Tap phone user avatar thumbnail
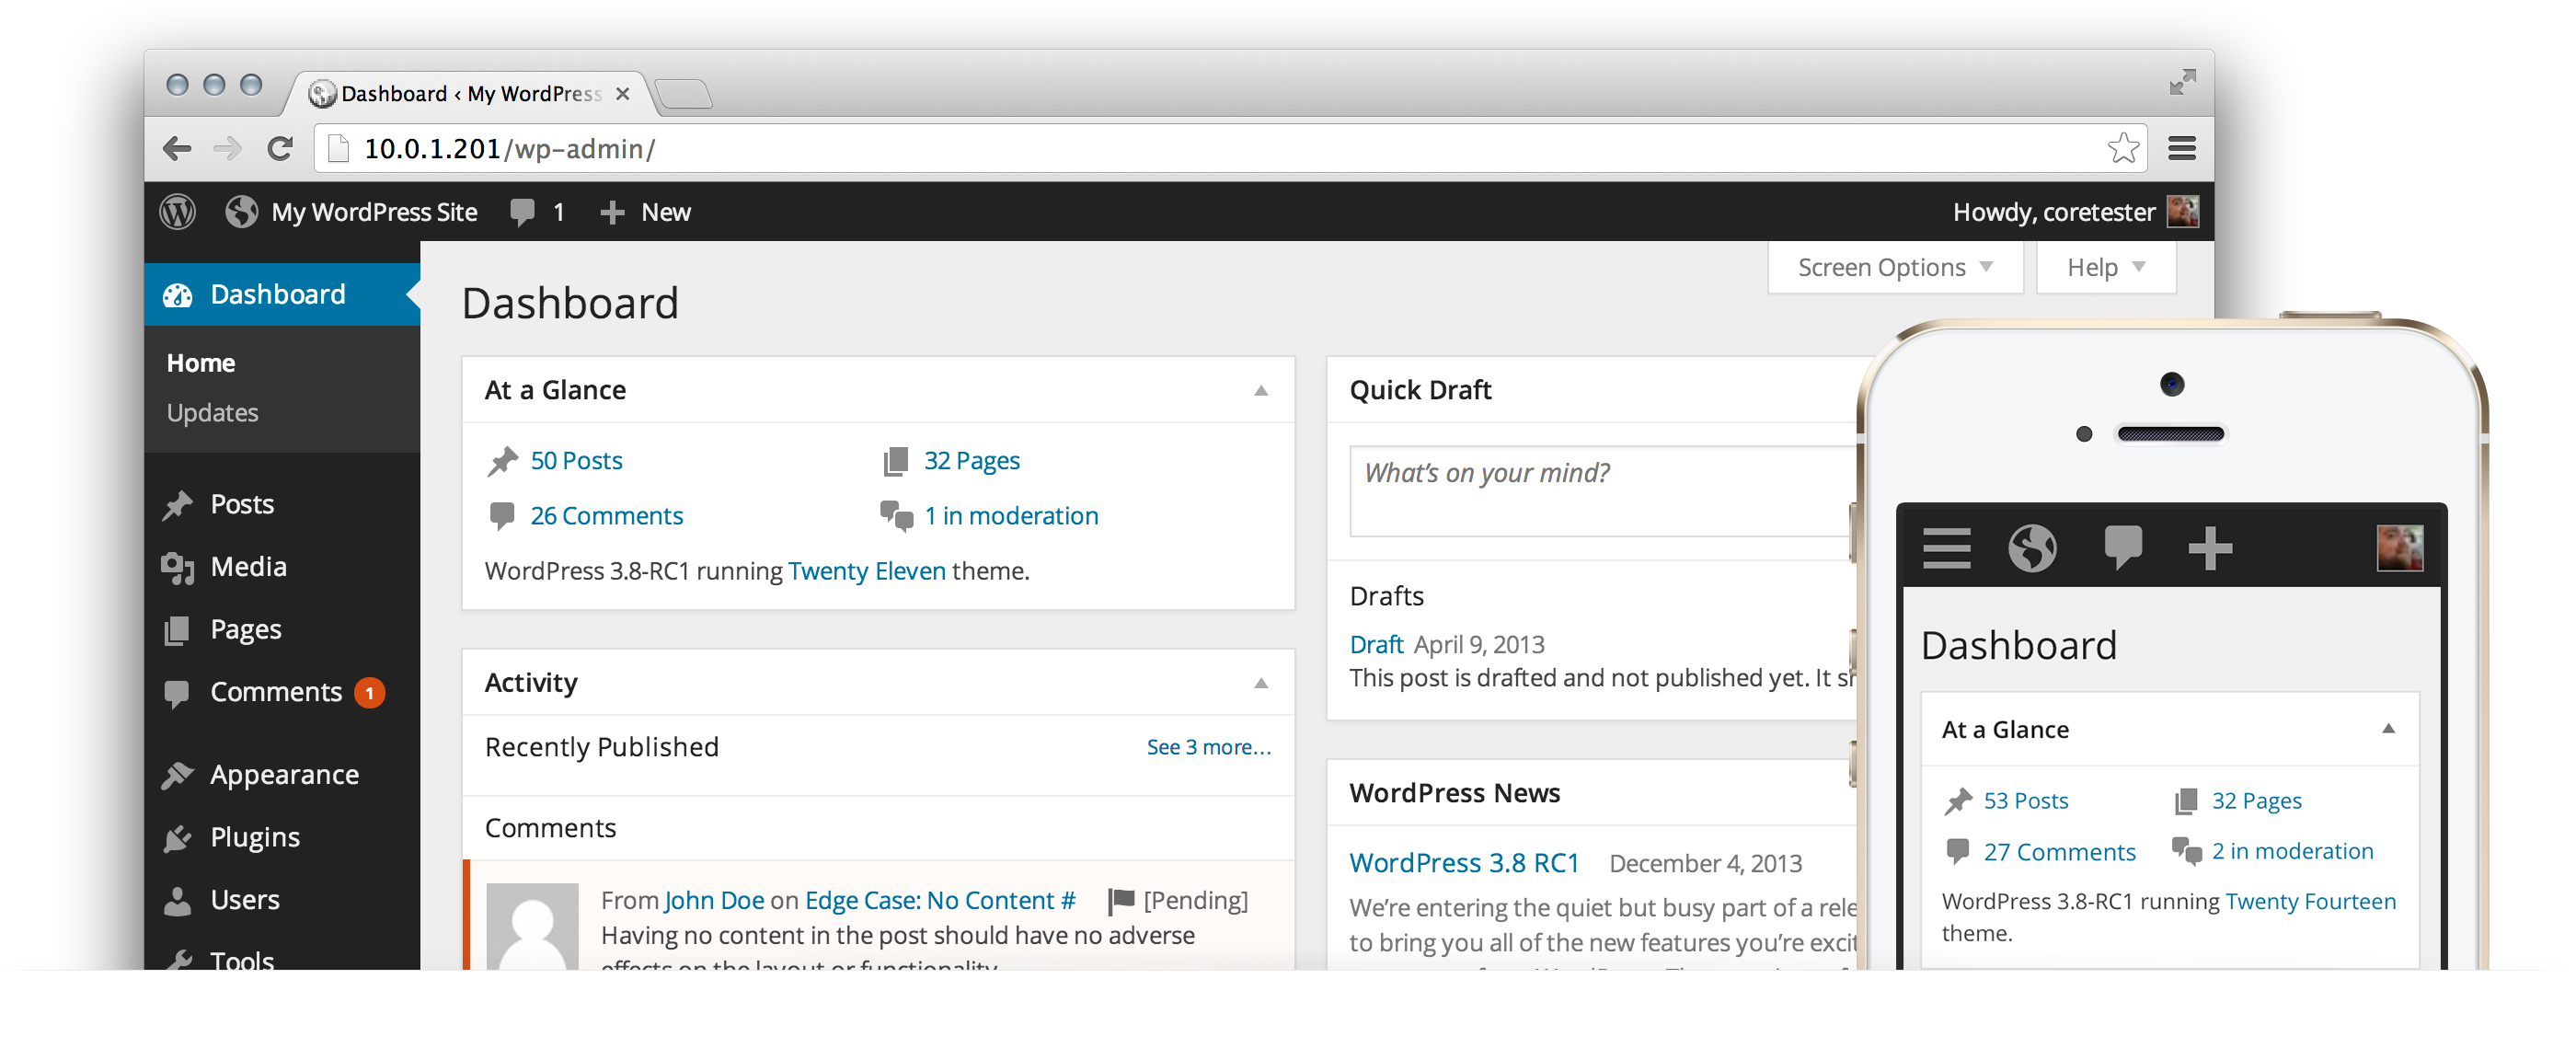2576x1048 pixels. tap(2399, 547)
